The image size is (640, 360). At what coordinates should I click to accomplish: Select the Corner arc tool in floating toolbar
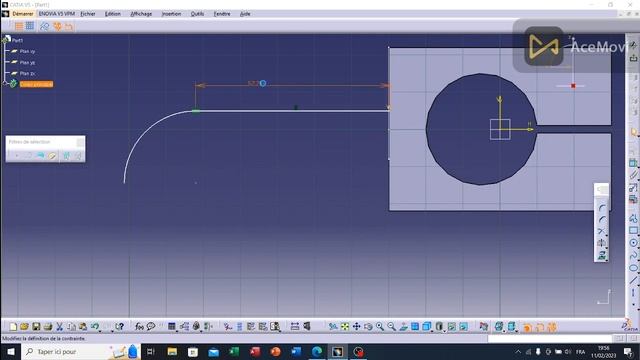[x=602, y=208]
